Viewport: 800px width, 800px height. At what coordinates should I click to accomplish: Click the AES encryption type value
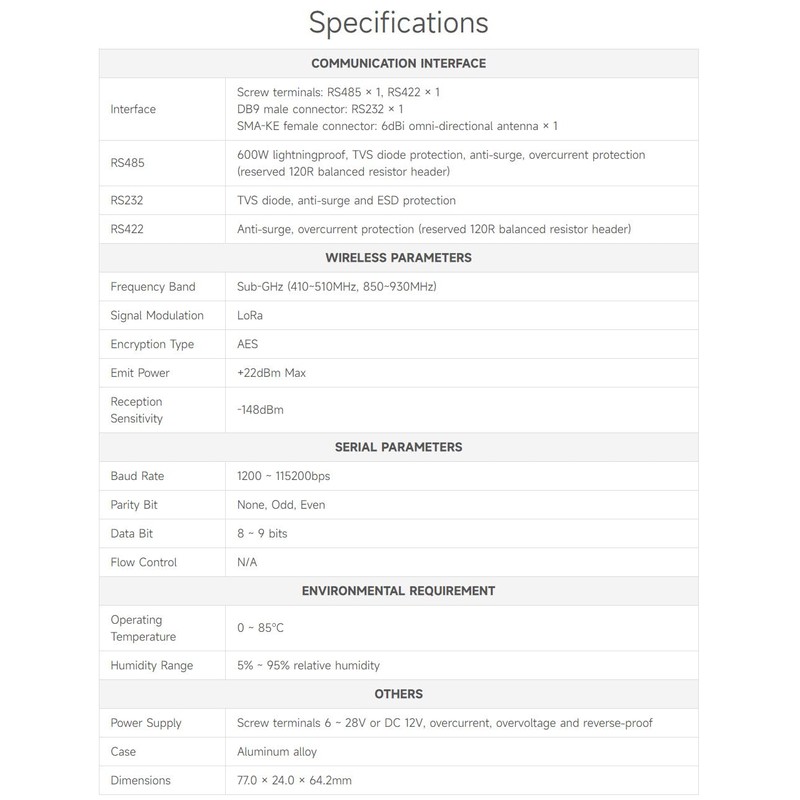click(247, 344)
